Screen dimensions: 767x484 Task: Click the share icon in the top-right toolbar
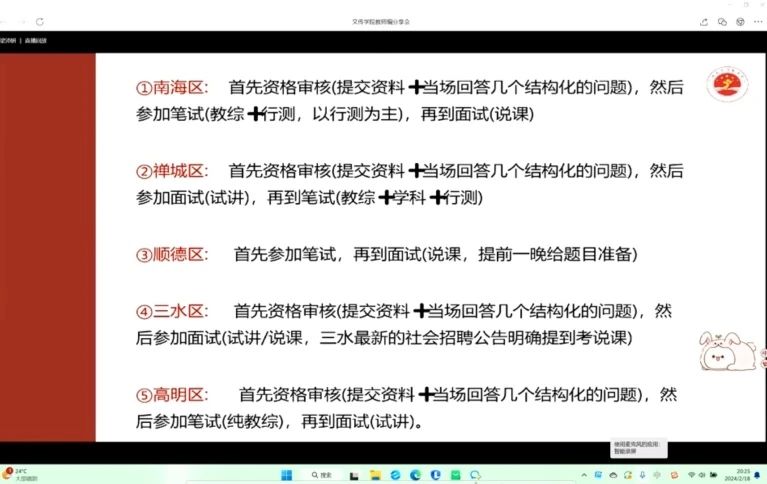coord(702,21)
